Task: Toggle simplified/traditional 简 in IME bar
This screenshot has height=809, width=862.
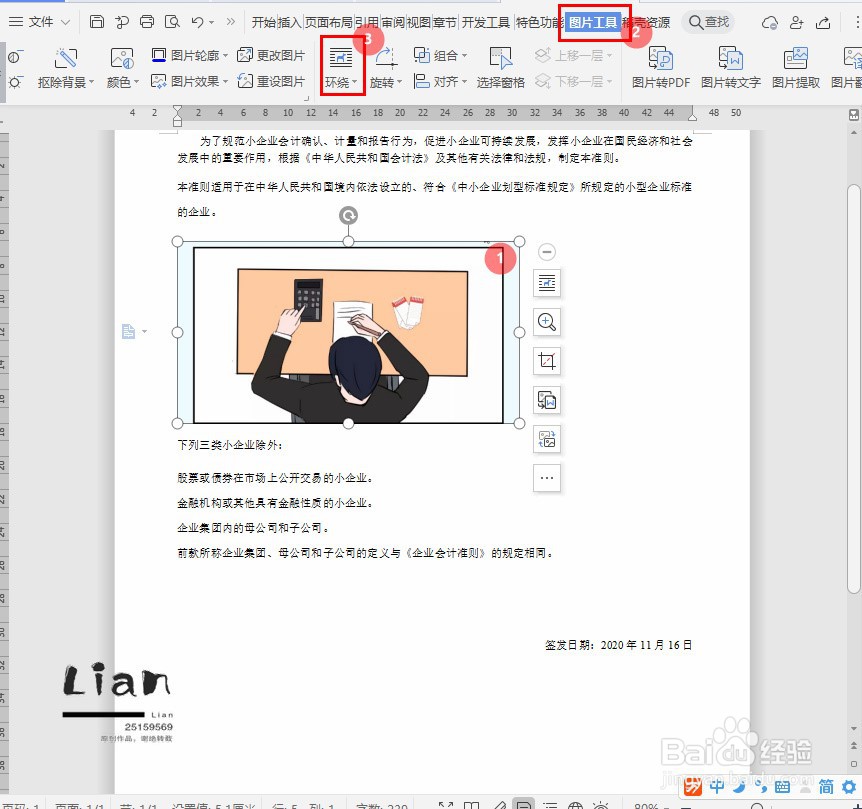Action: (826, 787)
